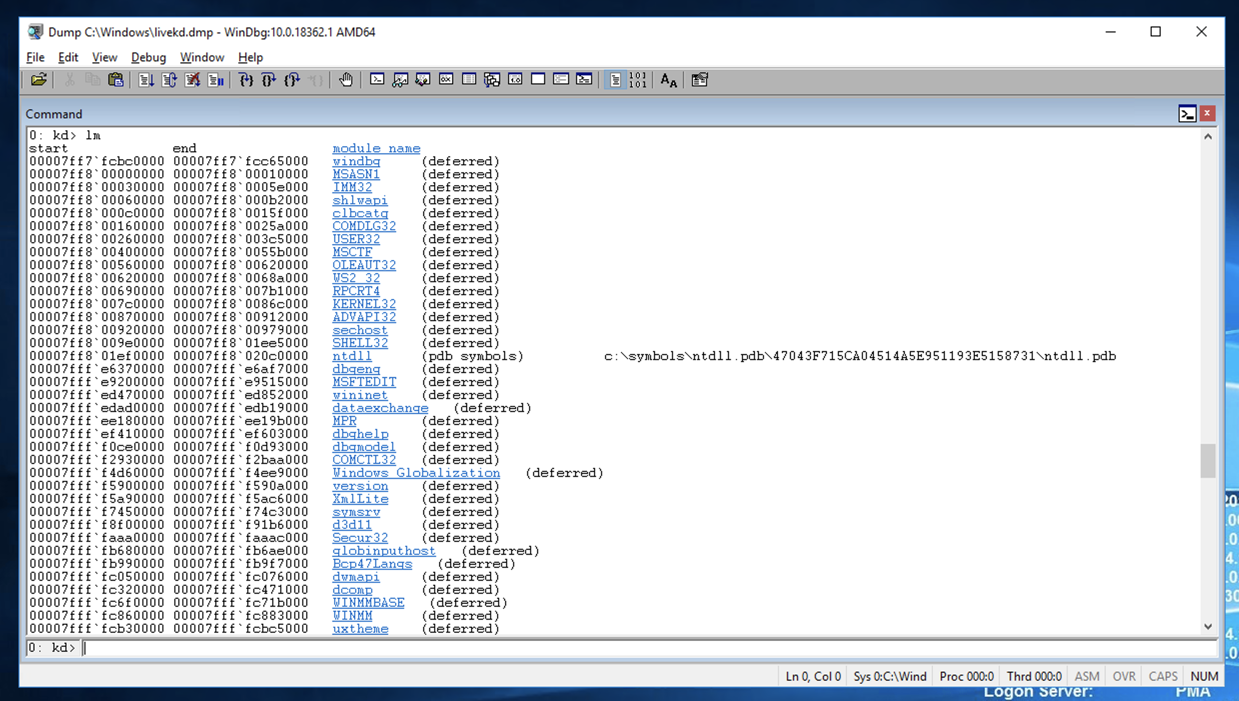The width and height of the screenshot is (1239, 701).
Task: Click the Proc 000:0 status entry
Action: 966,676
